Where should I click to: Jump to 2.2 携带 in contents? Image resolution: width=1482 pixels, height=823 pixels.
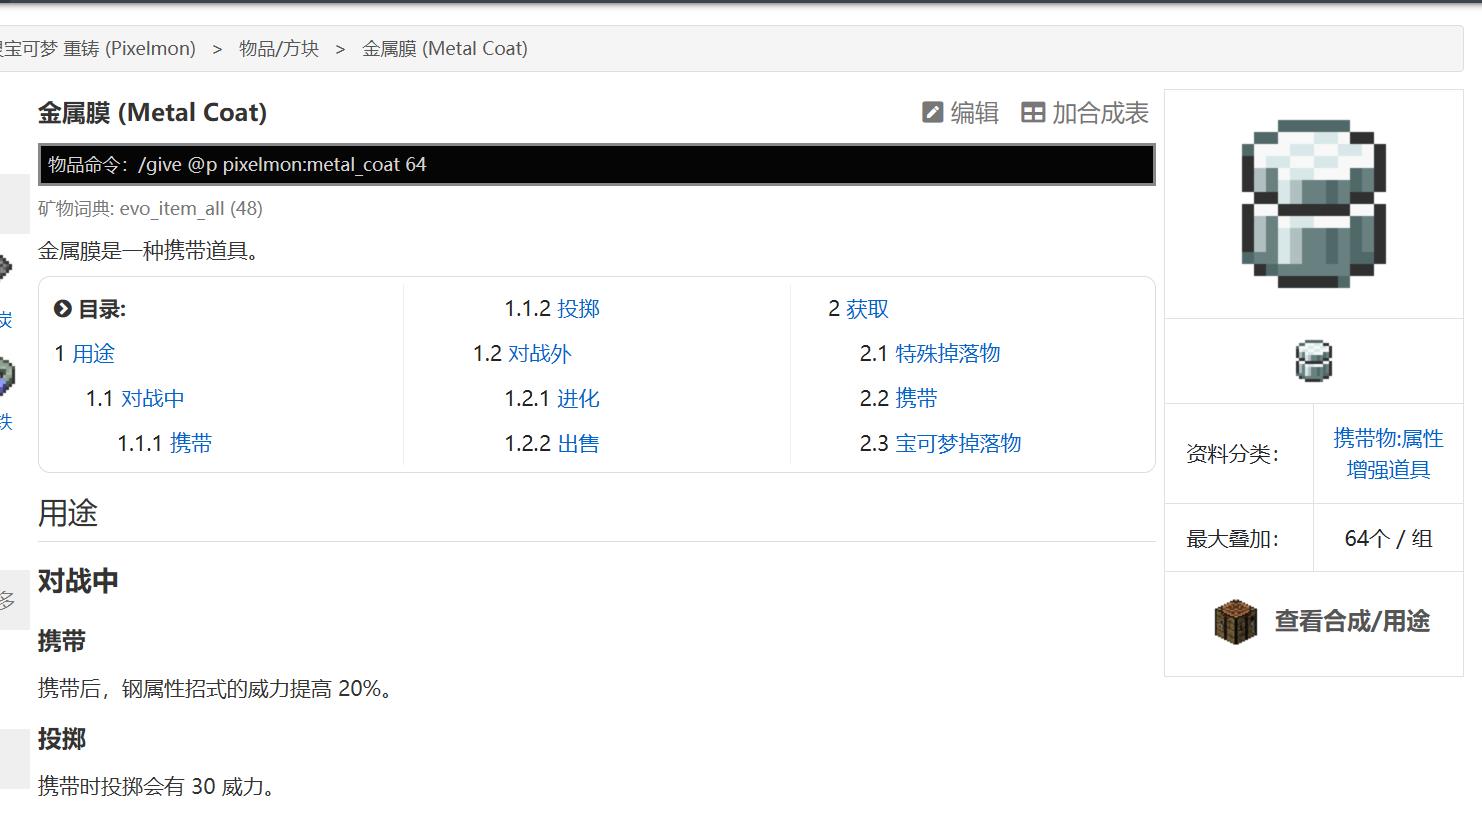click(917, 399)
